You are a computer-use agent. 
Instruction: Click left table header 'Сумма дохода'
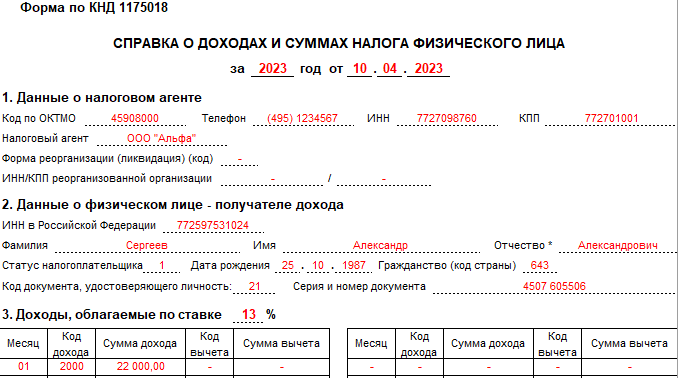(140, 343)
